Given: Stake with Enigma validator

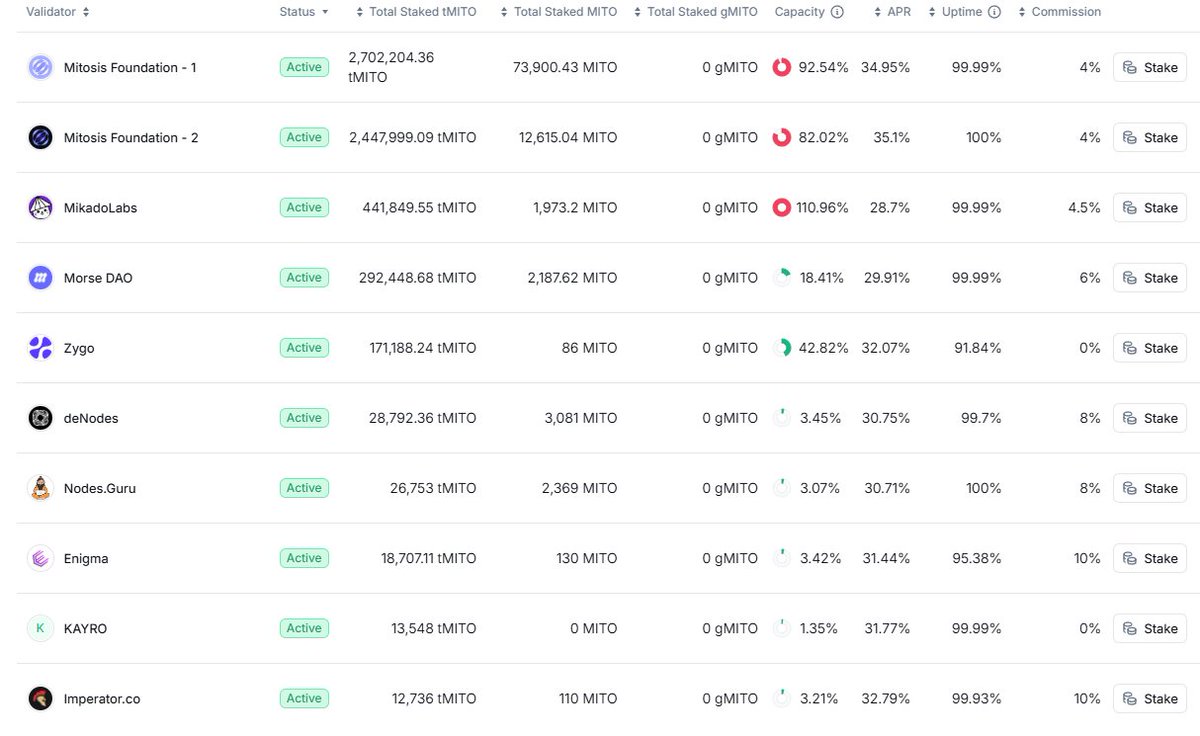Looking at the screenshot, I should 1150,558.
